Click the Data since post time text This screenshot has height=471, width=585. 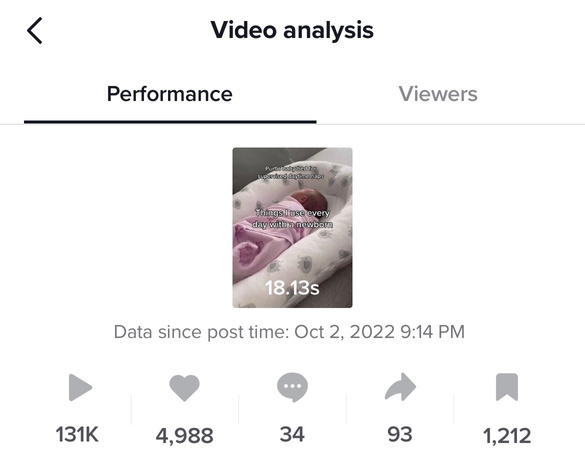tap(201, 332)
